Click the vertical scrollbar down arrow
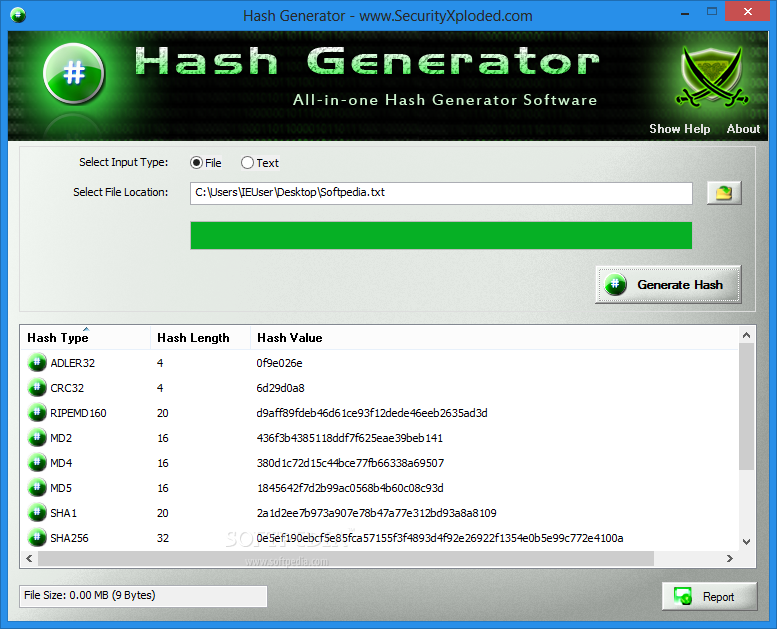 tap(746, 542)
